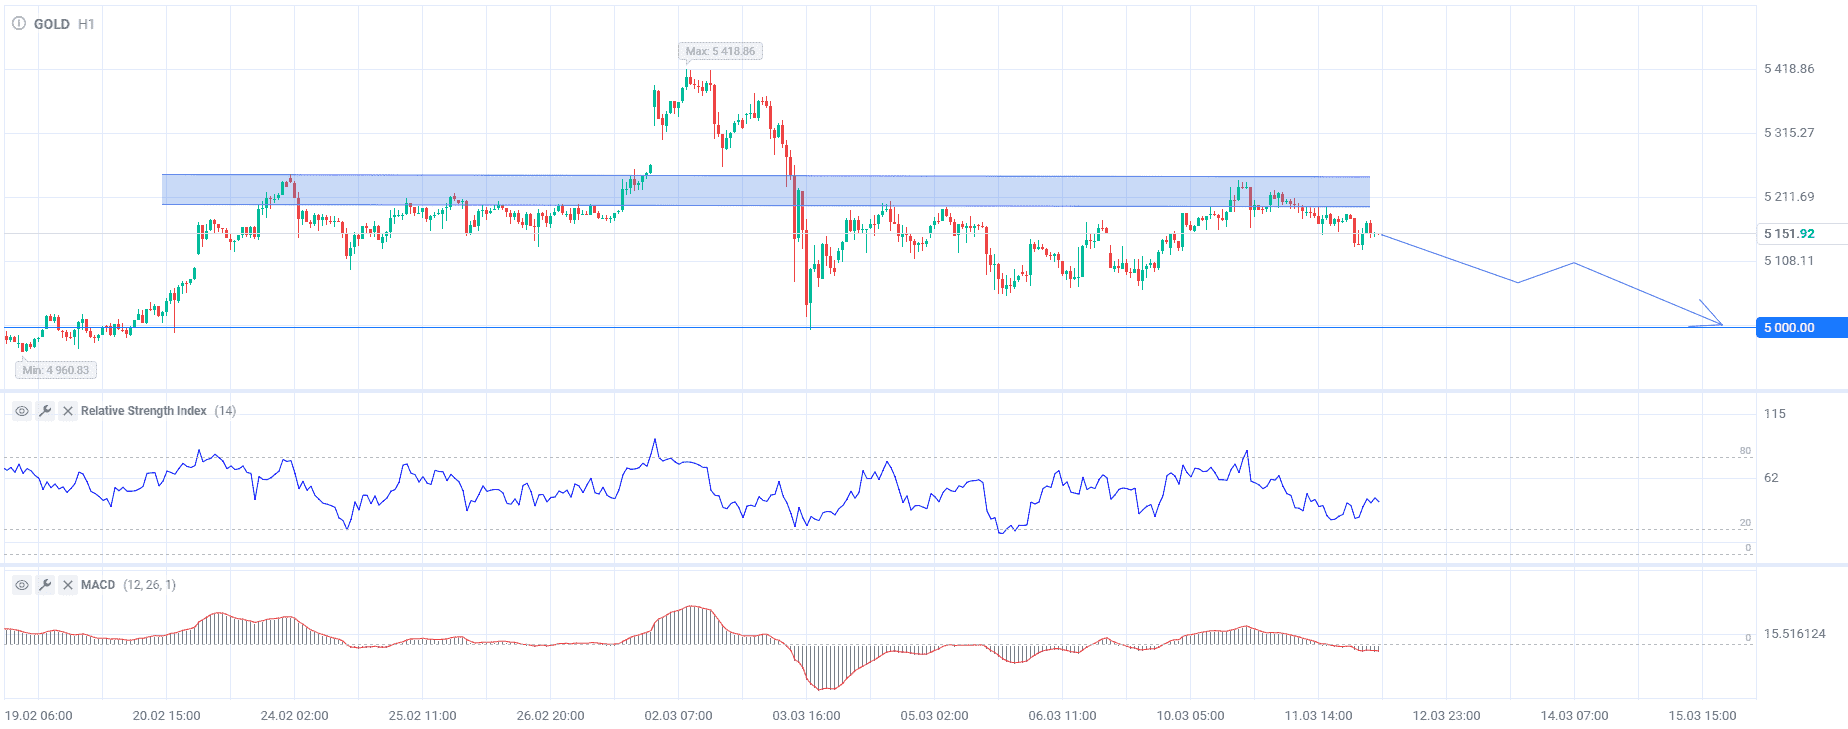1848x729 pixels.
Task: Change the H1 timeframe selector
Action: pyautogui.click(x=87, y=24)
